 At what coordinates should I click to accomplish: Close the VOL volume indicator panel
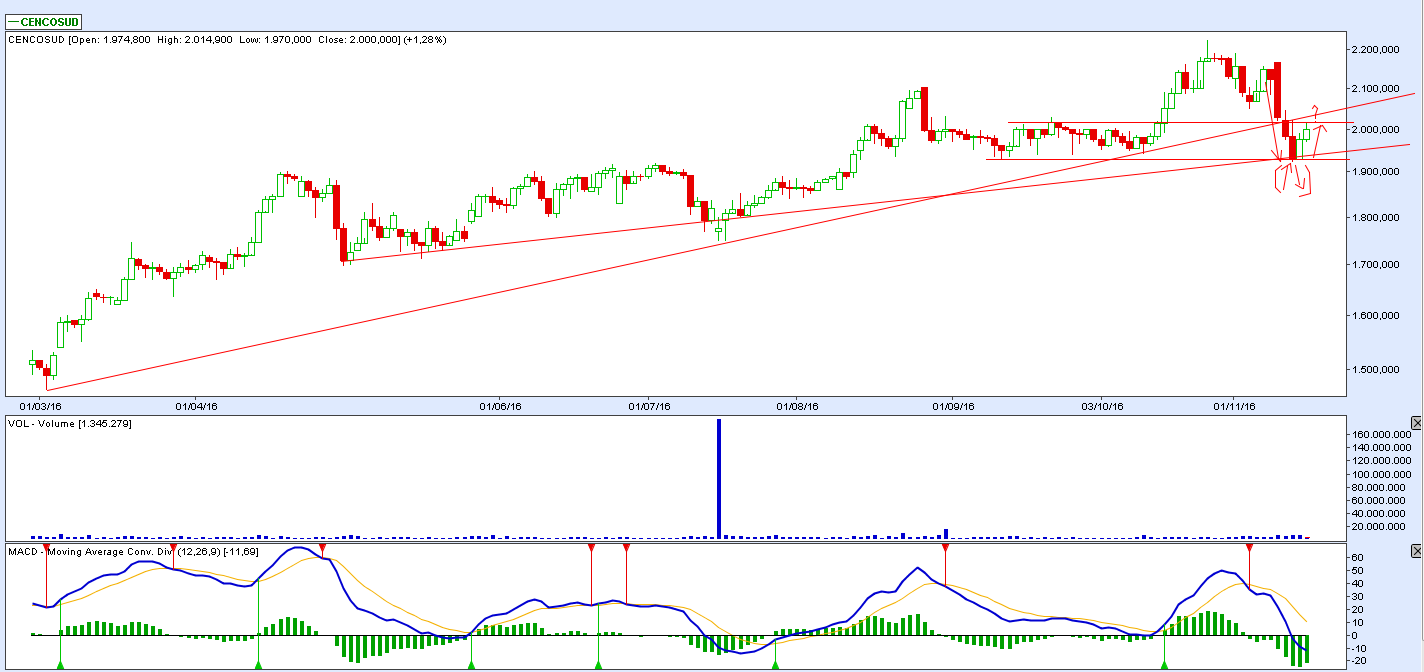click(x=1416, y=423)
